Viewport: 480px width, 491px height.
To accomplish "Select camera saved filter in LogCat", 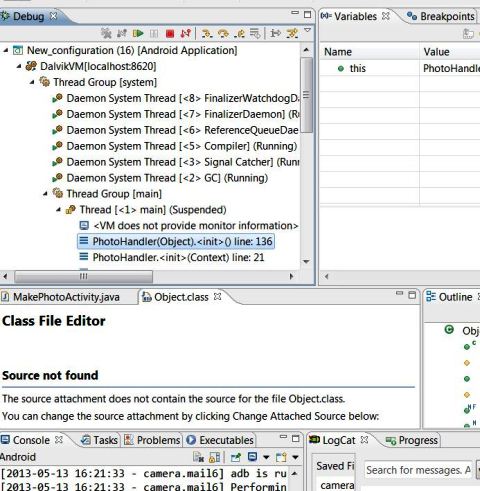I will (x=337, y=485).
